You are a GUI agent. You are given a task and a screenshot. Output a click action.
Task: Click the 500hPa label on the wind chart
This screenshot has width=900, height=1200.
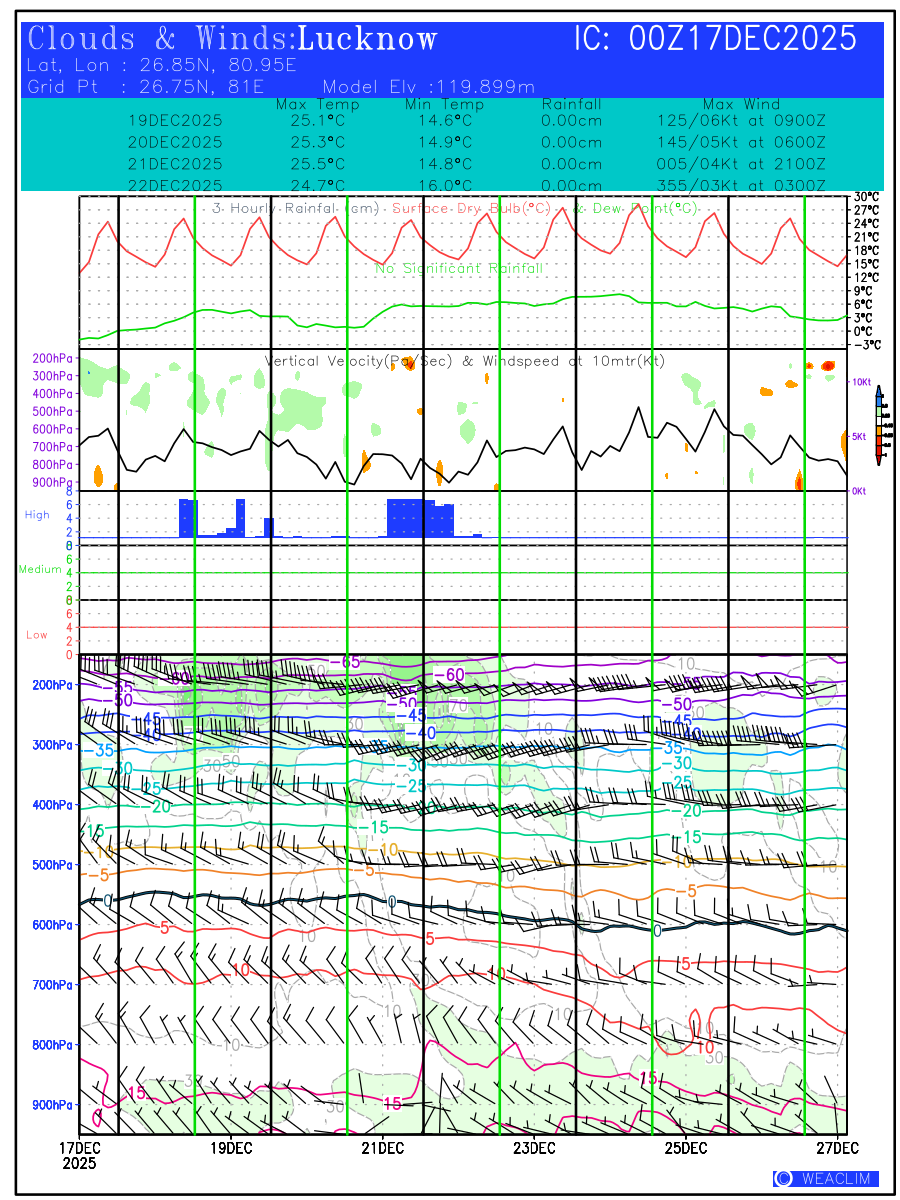[x=54, y=865]
